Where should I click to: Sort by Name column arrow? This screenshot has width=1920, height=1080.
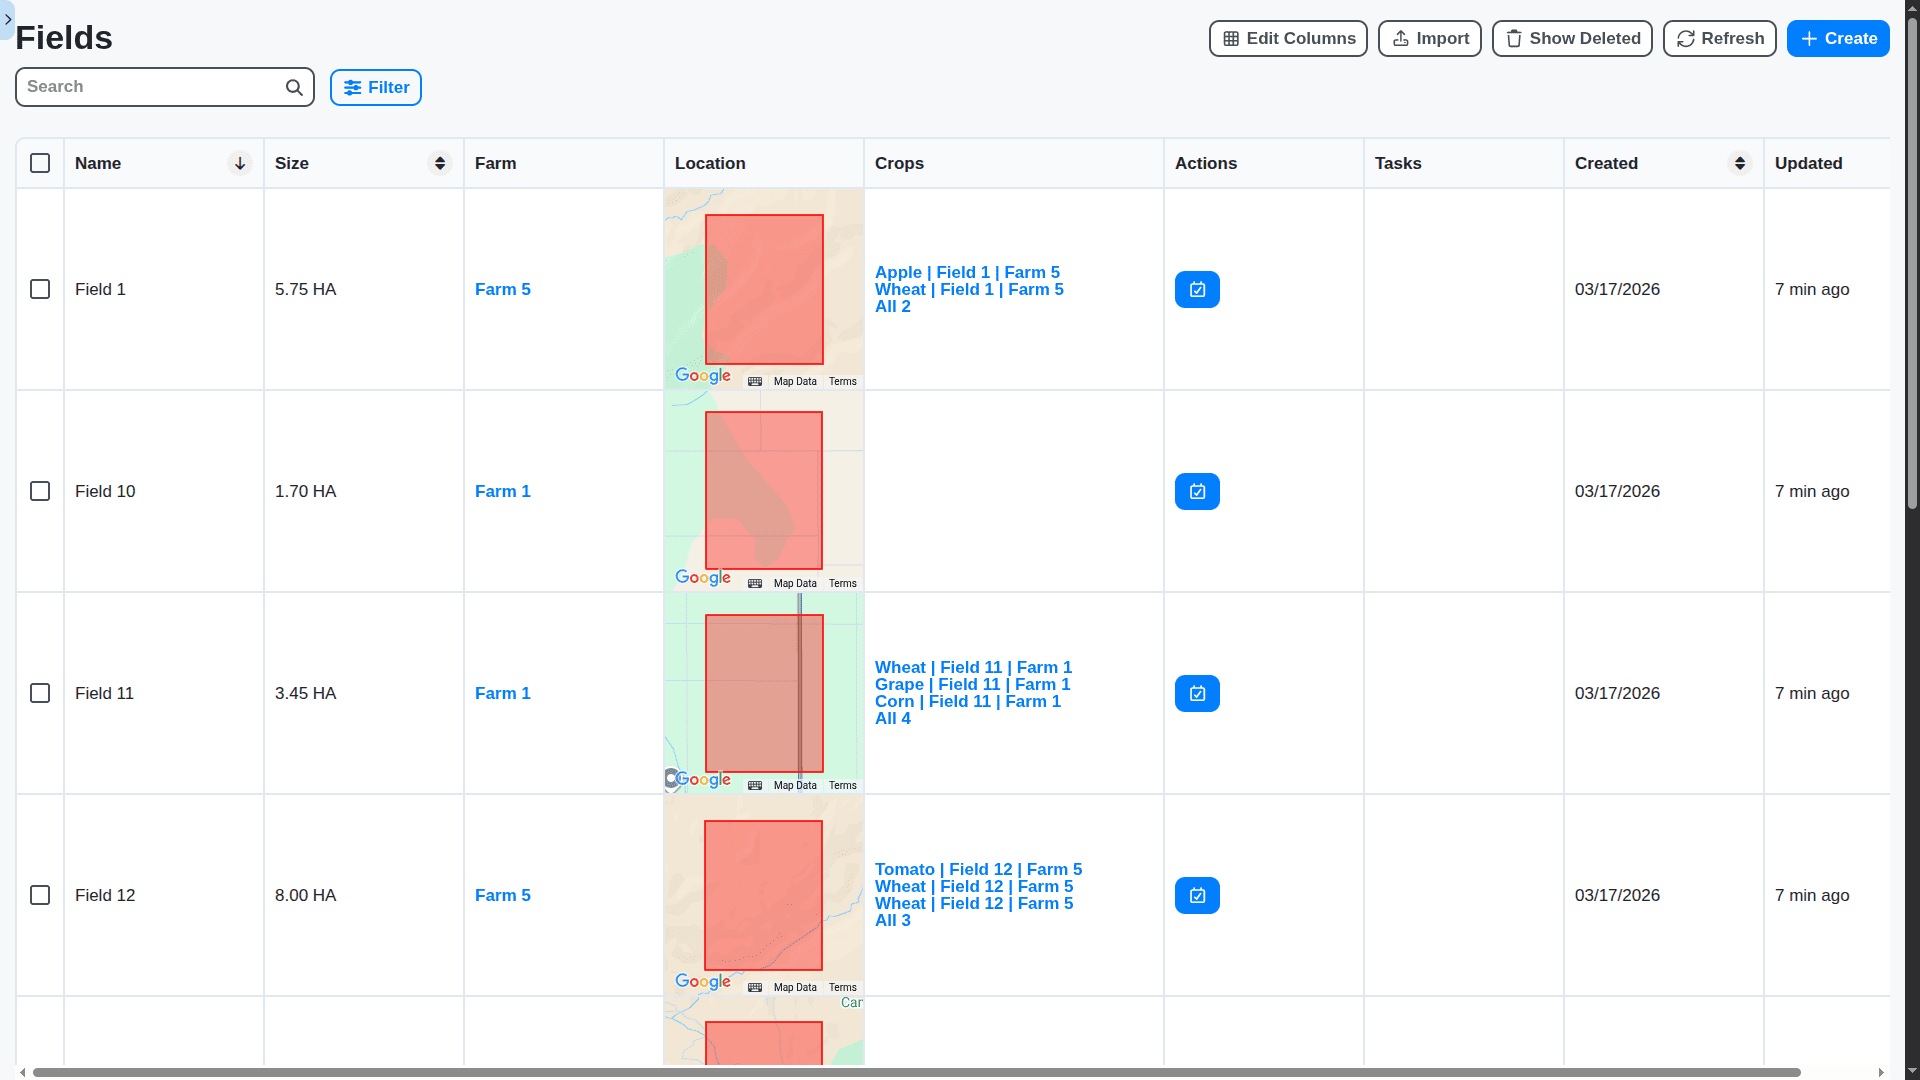coord(240,164)
